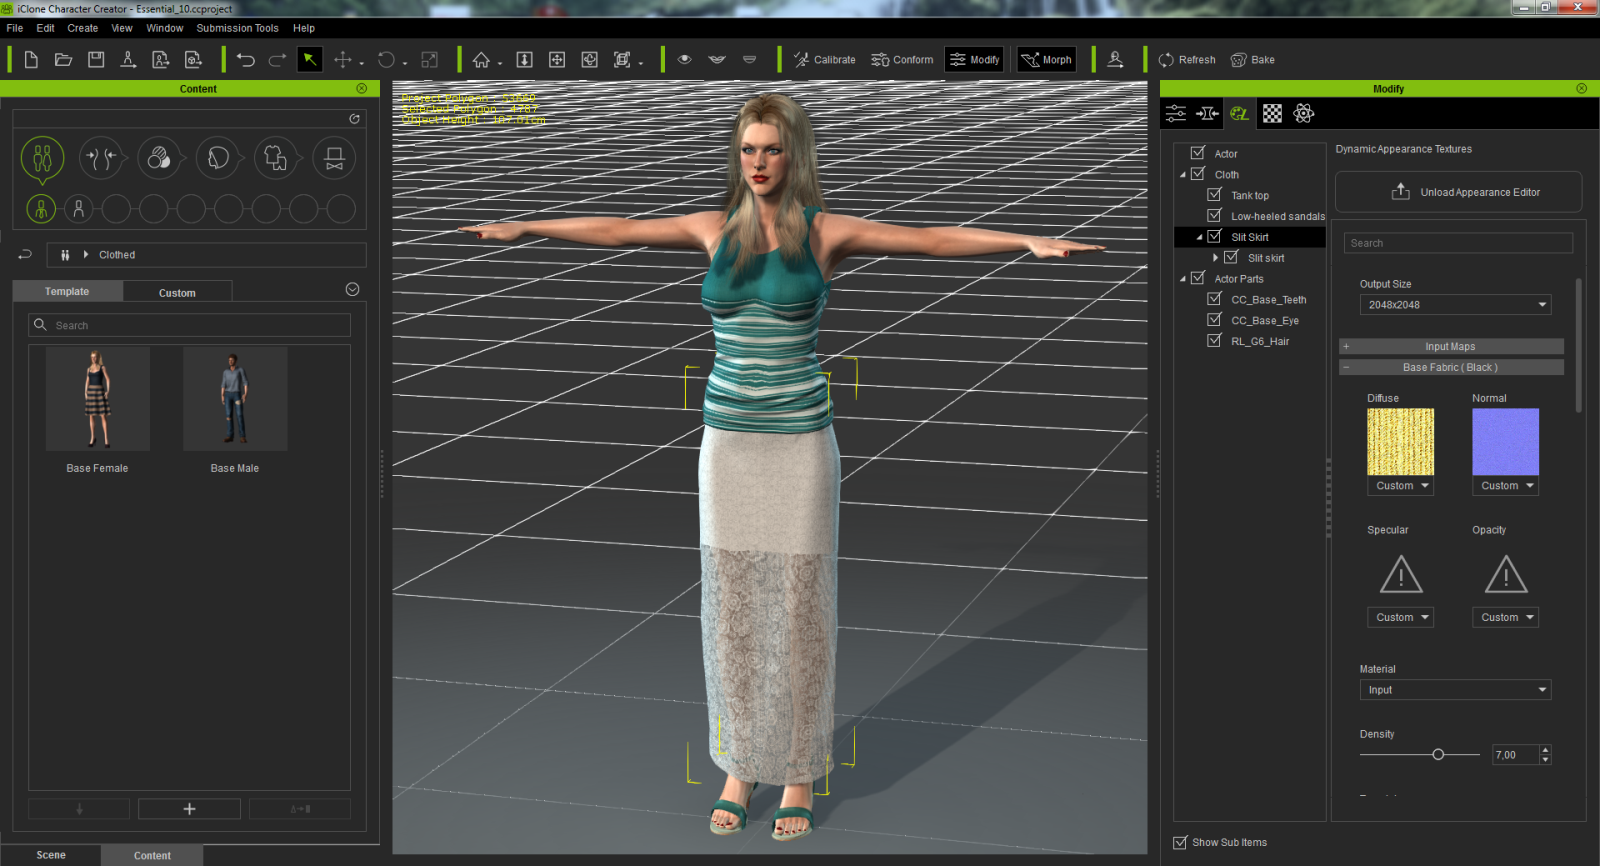
Task: Switch to the sliders tab in Modify panel
Action: (1176, 113)
